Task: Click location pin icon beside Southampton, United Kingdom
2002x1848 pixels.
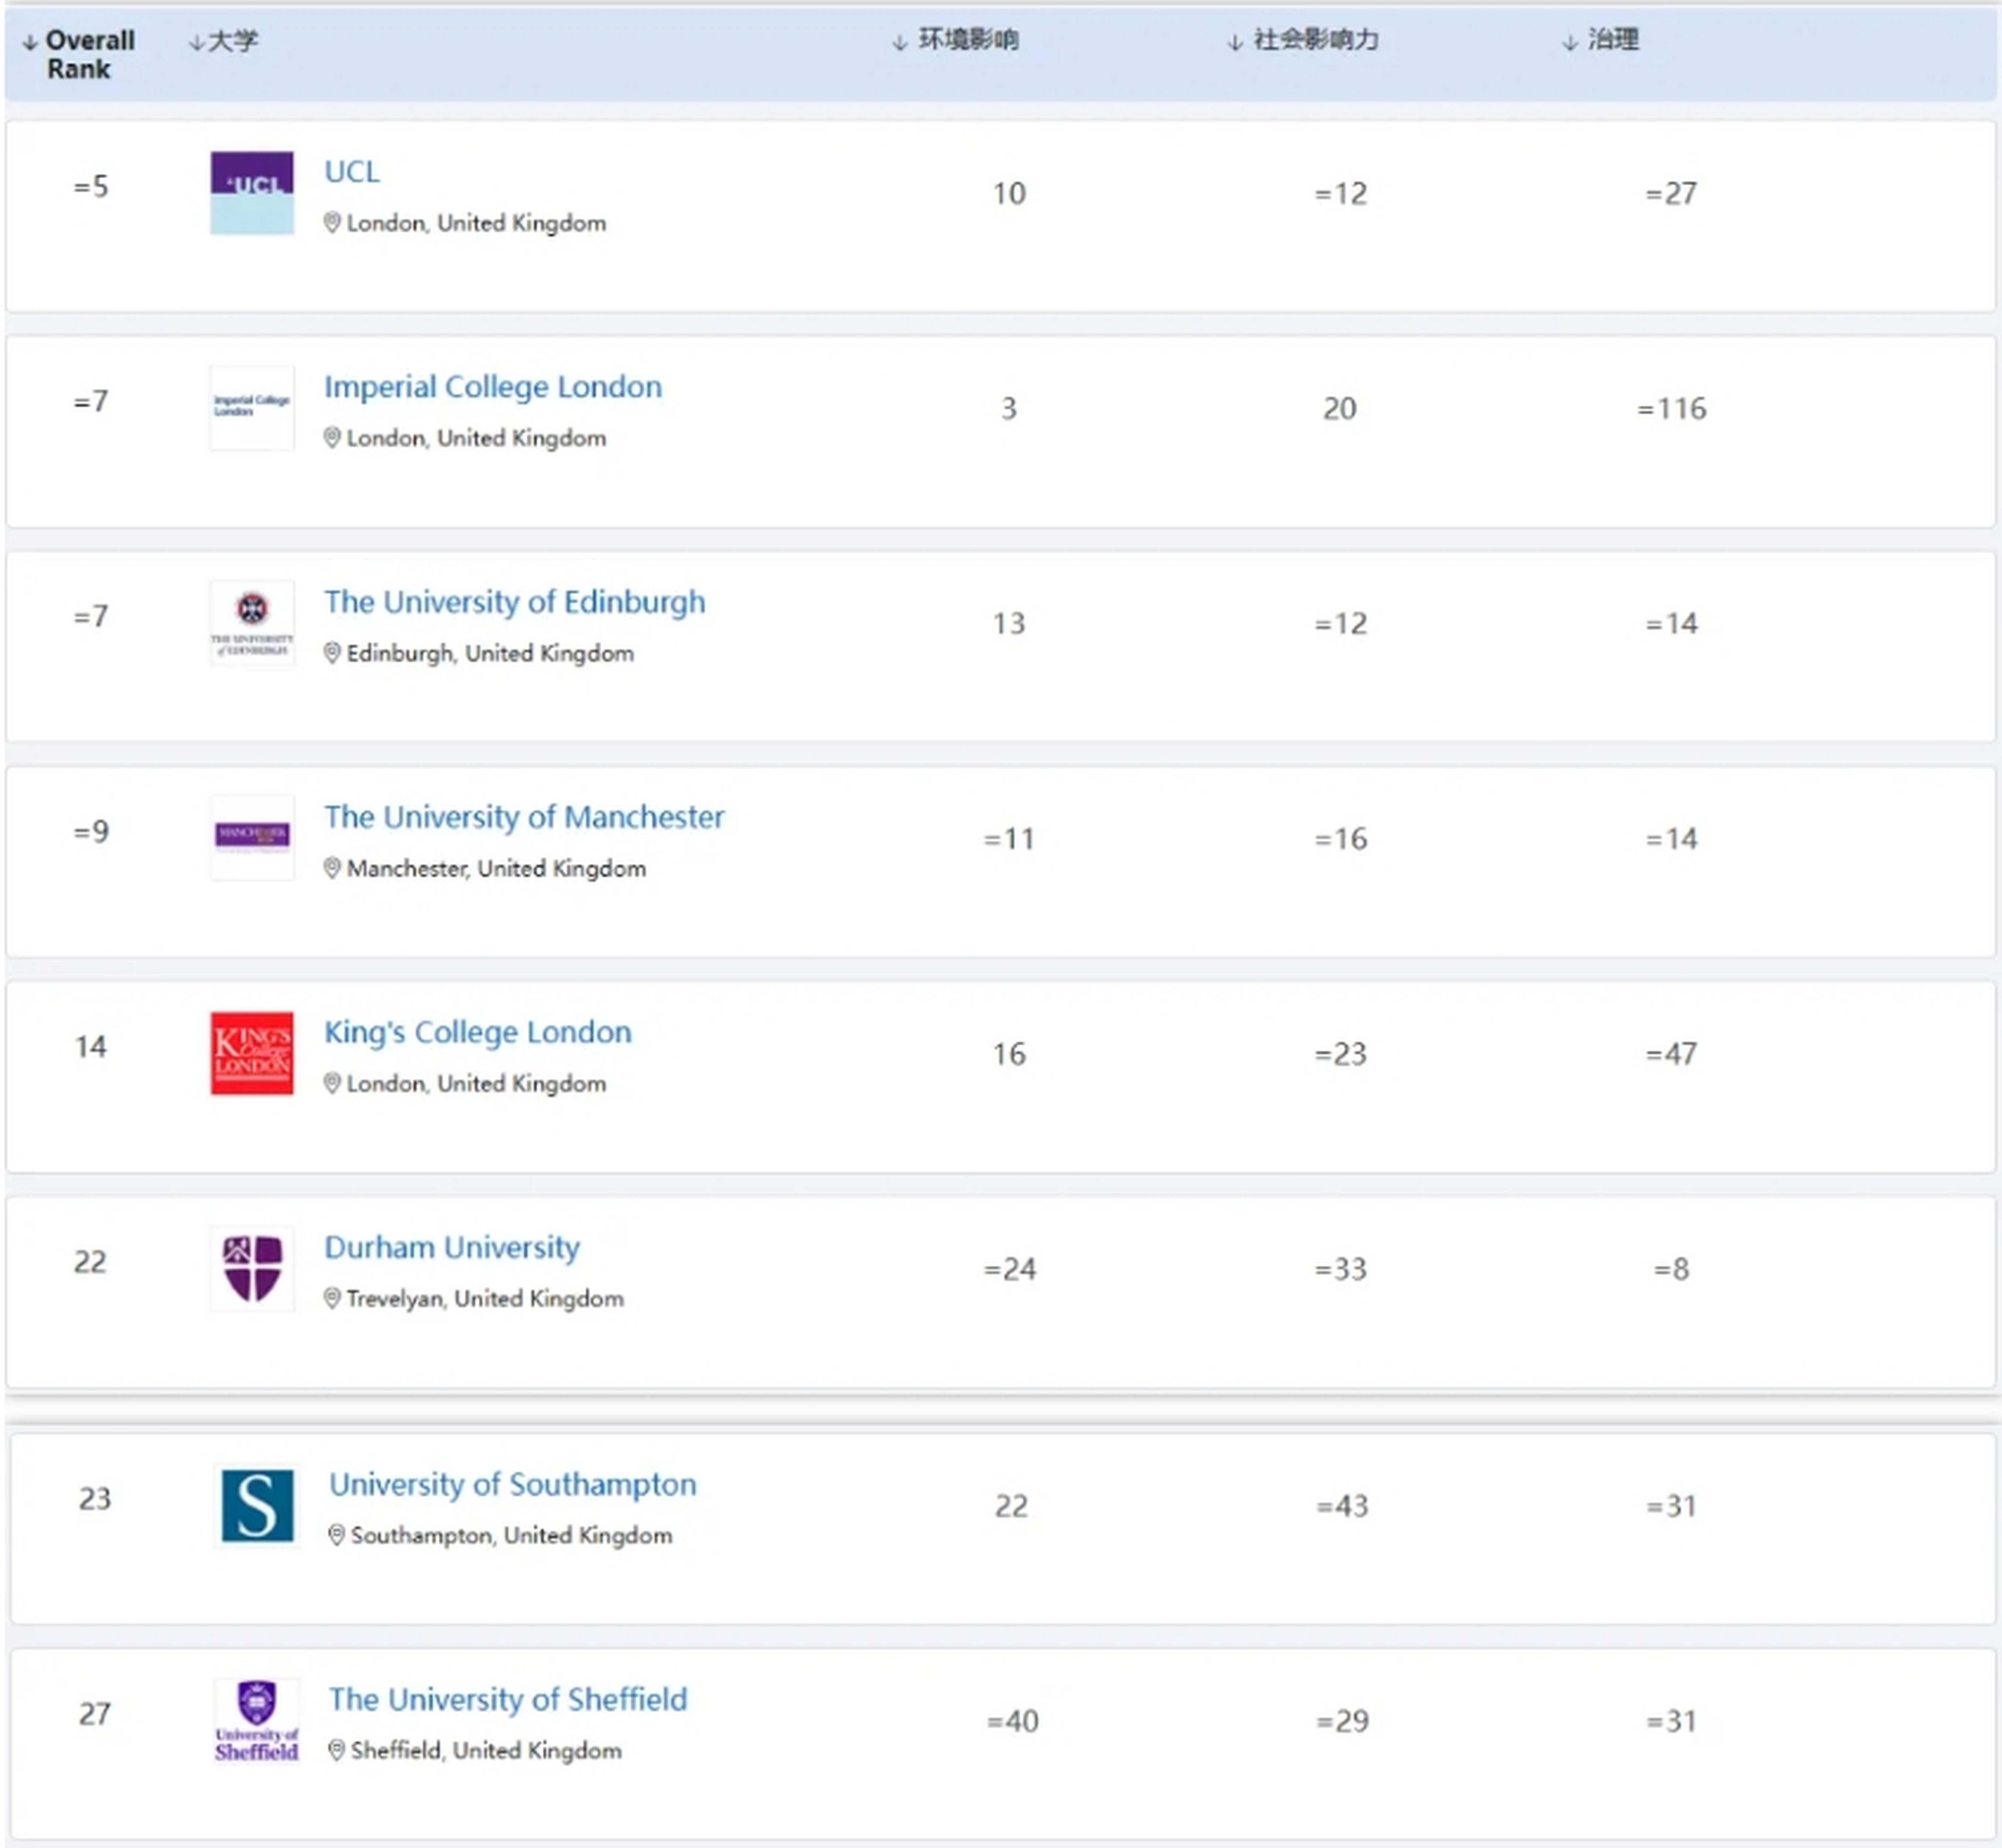Action: [337, 1535]
